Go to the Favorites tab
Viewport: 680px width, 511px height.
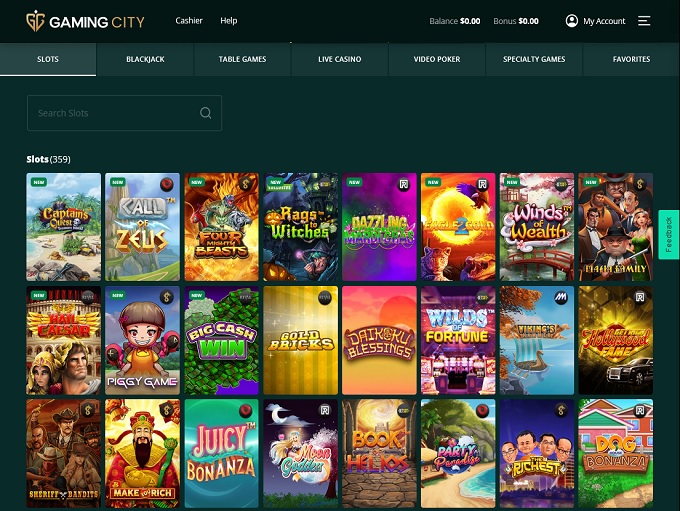(x=631, y=59)
